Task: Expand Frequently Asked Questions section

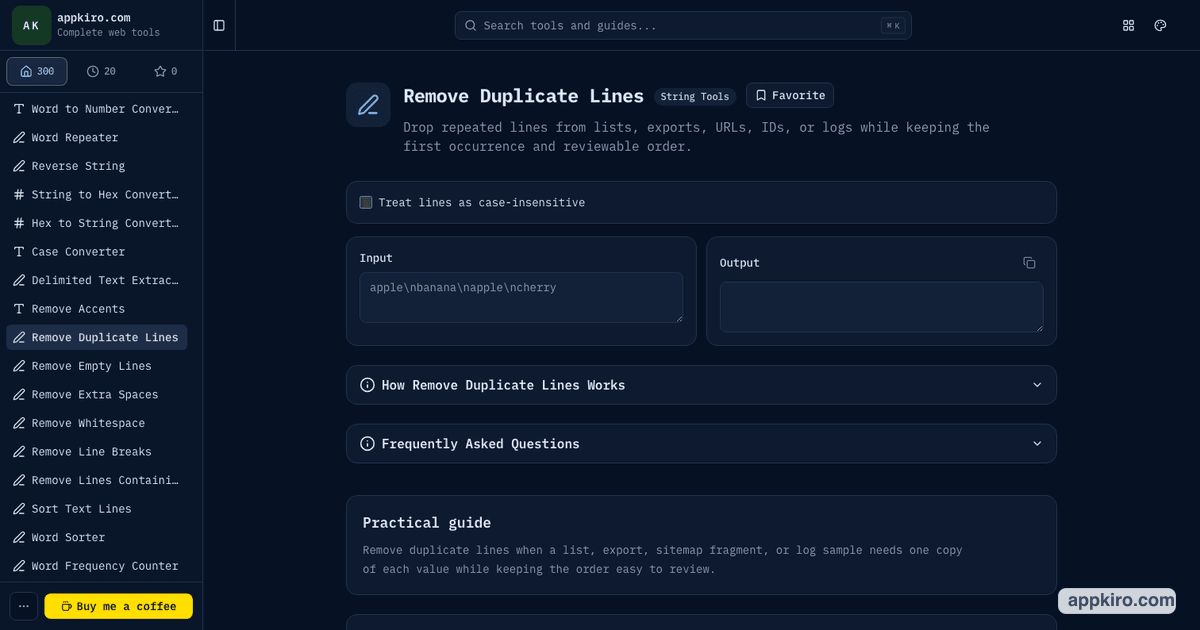Action: click(701, 444)
